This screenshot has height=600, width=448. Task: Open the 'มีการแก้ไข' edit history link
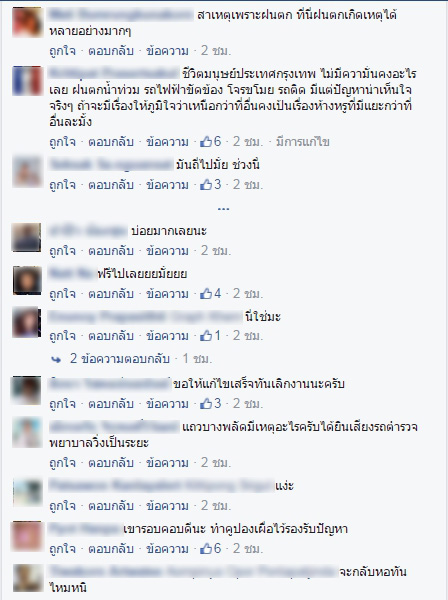tap(303, 142)
